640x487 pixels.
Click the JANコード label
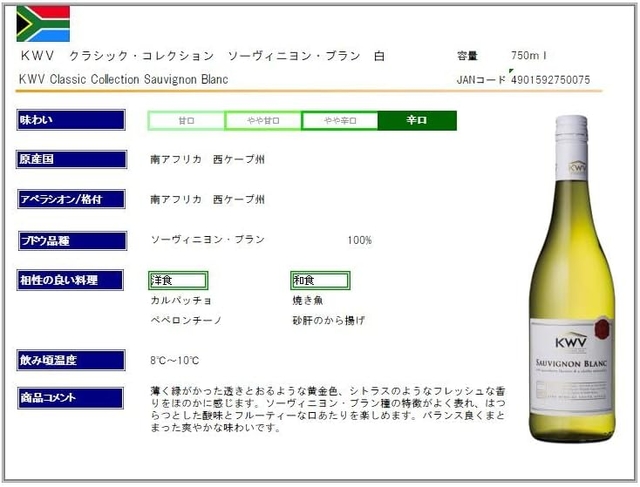pos(481,80)
